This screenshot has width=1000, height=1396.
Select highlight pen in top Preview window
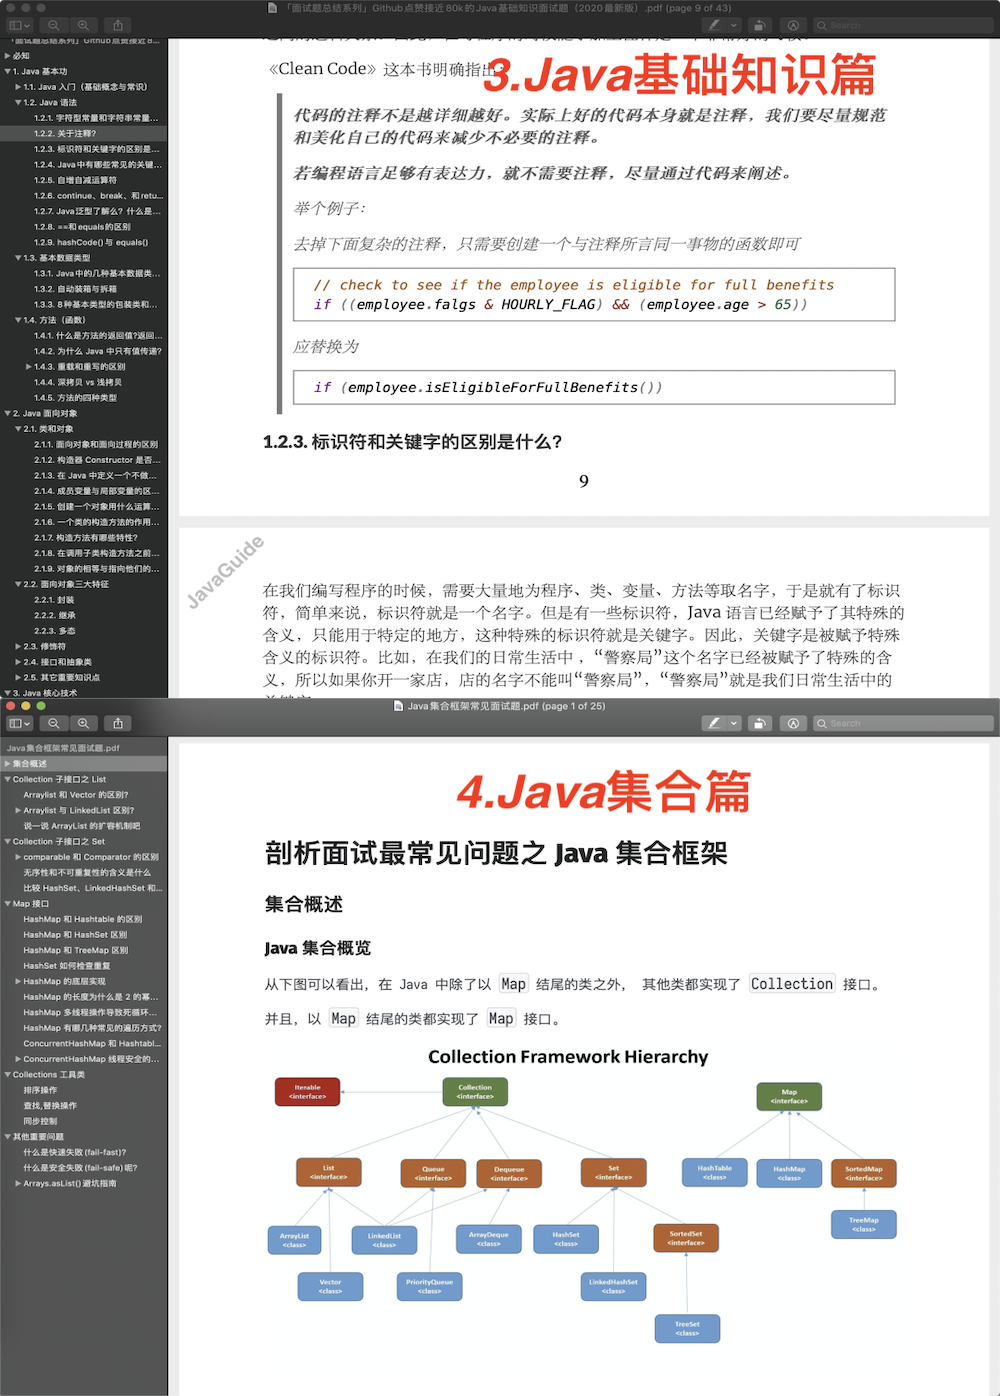click(713, 25)
